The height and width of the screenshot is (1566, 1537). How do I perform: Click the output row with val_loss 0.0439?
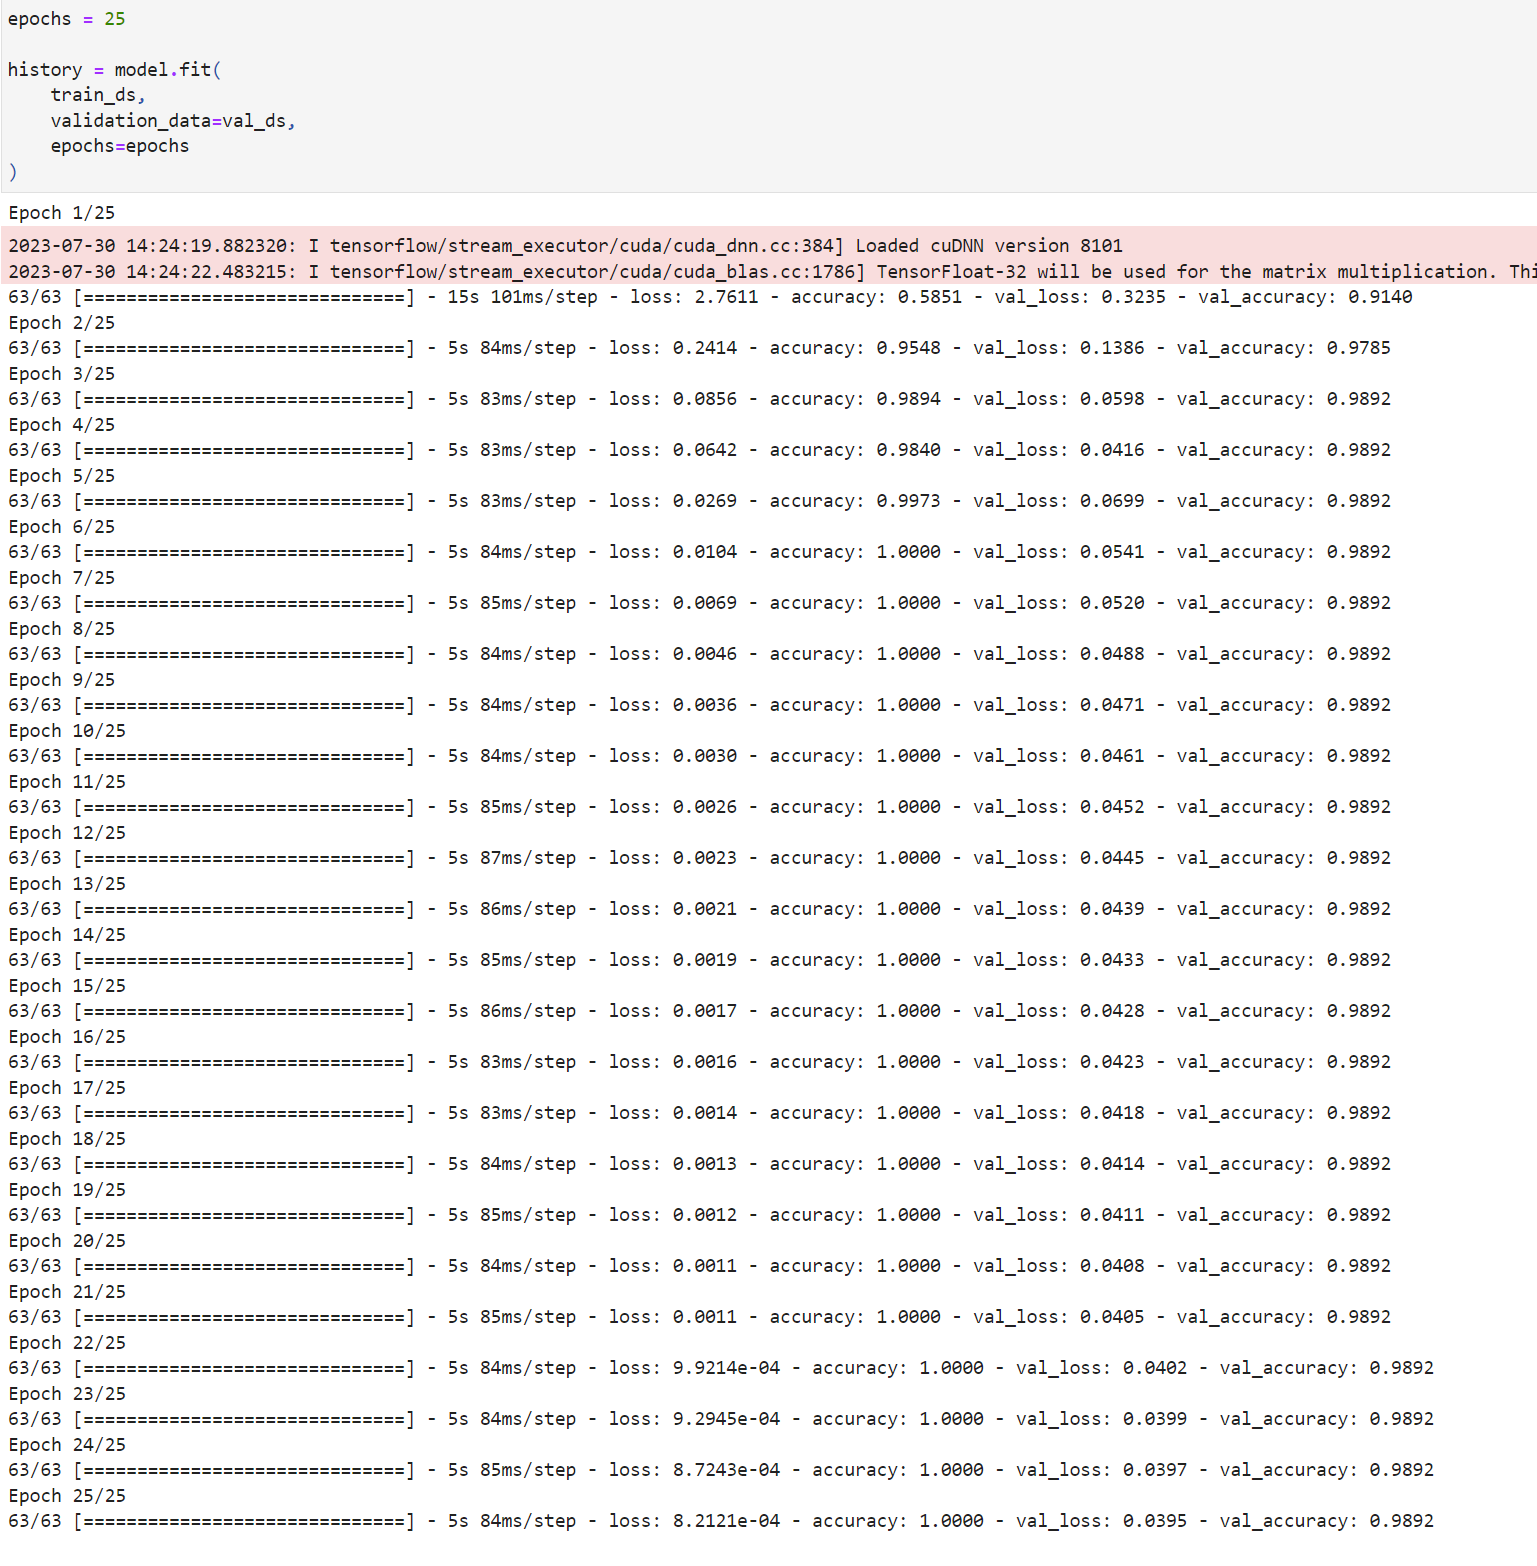pos(699,909)
